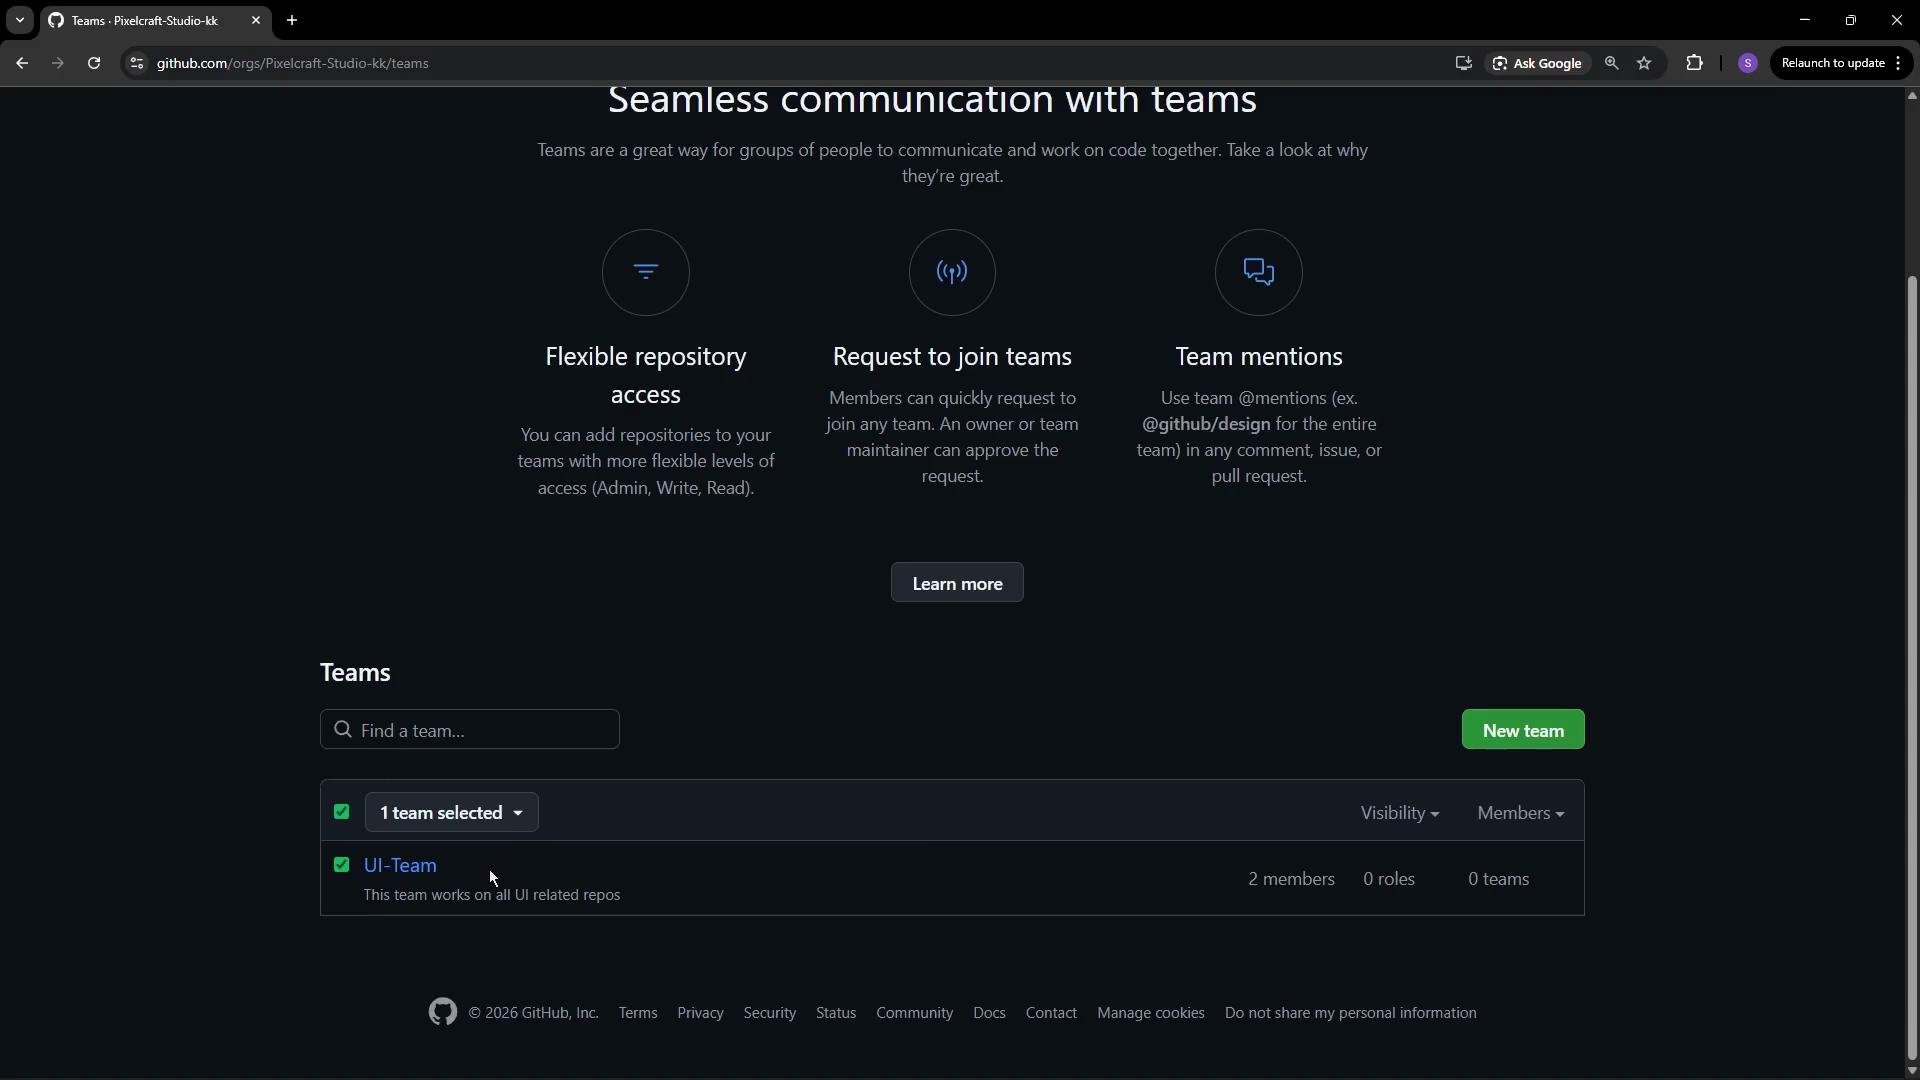
Task: Click the Learn more button
Action: [957, 583]
